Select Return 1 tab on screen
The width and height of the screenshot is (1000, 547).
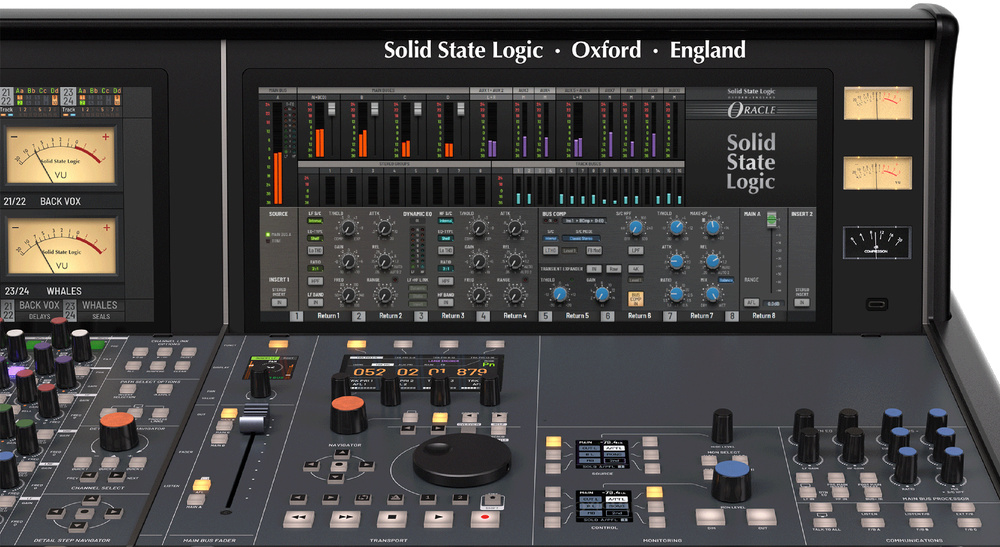[x=328, y=316]
